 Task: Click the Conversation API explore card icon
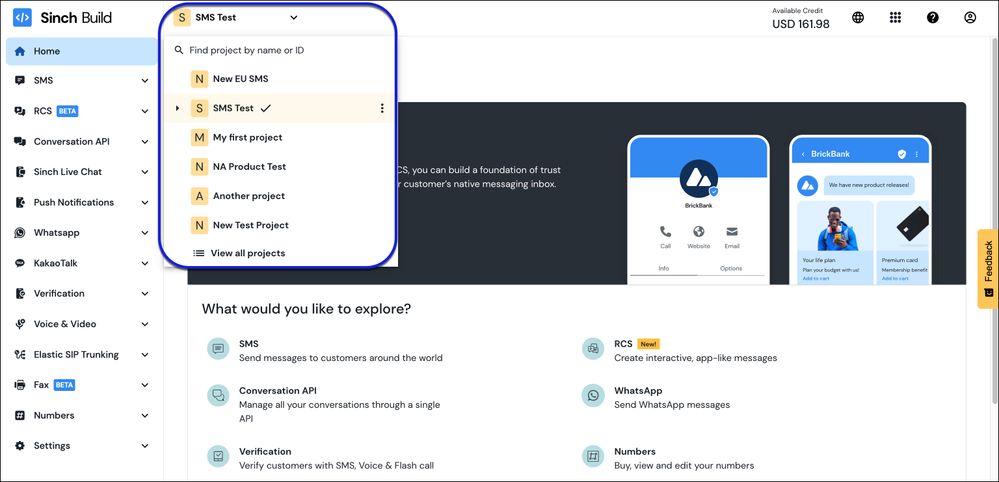[218, 395]
